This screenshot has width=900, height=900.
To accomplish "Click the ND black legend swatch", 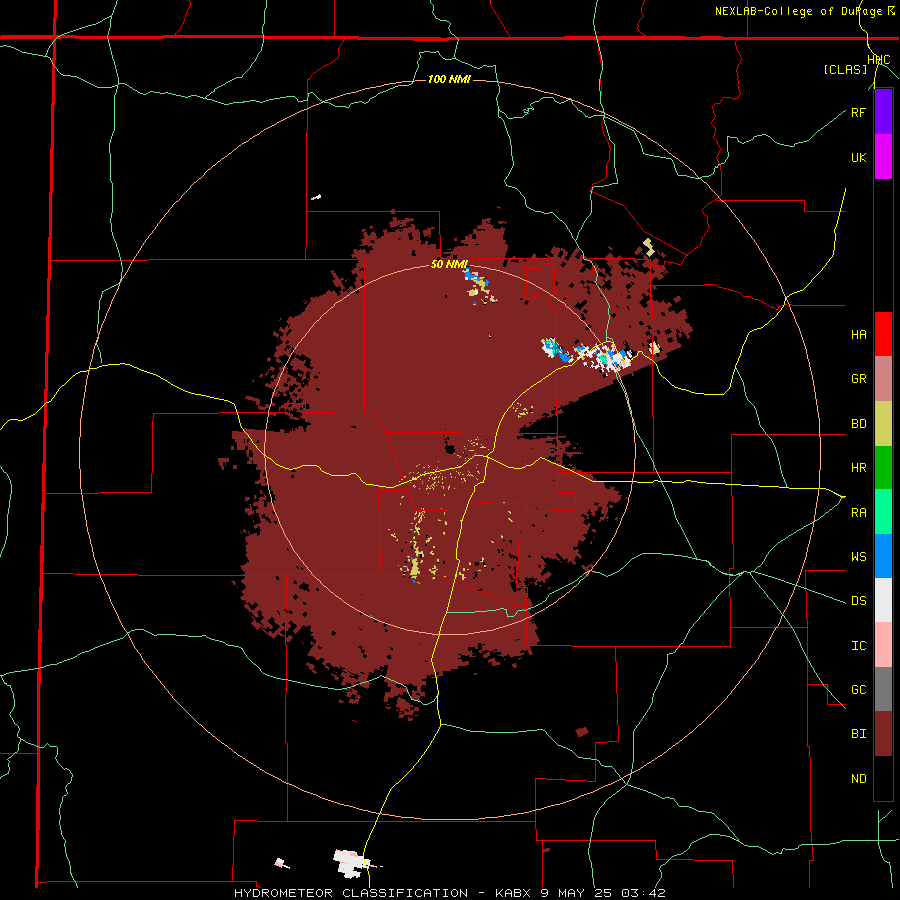I will pyautogui.click(x=883, y=778).
